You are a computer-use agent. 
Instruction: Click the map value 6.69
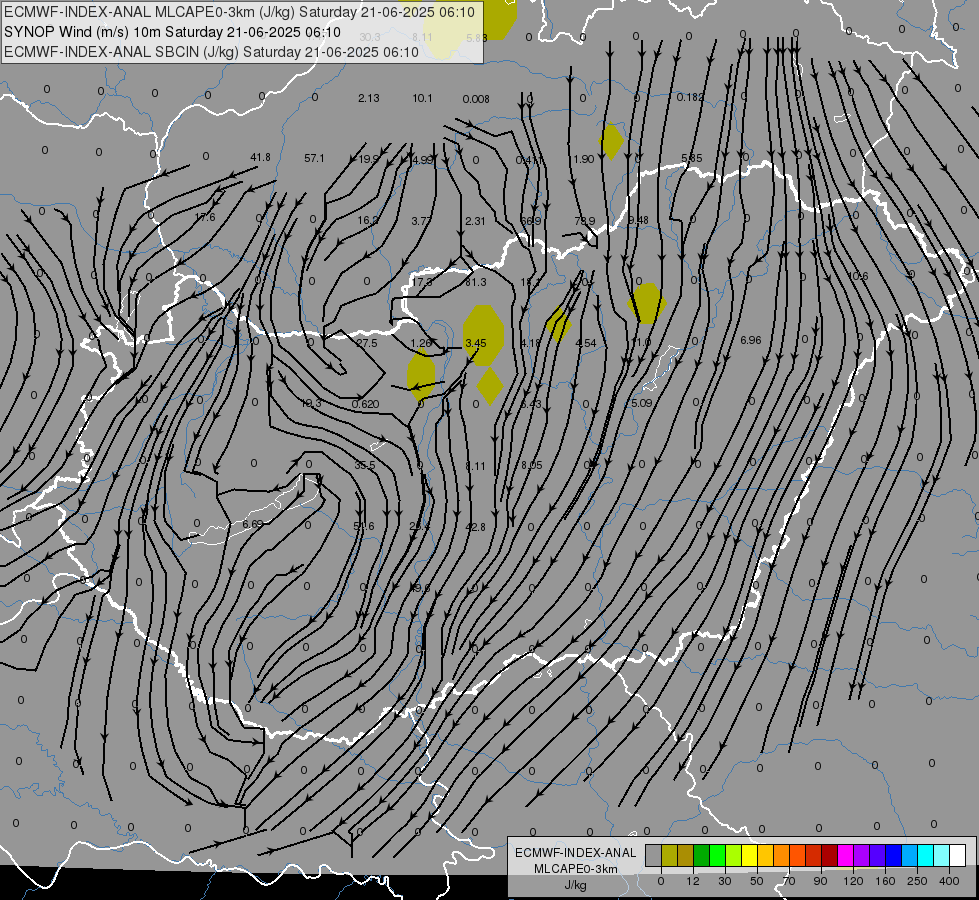click(x=253, y=523)
